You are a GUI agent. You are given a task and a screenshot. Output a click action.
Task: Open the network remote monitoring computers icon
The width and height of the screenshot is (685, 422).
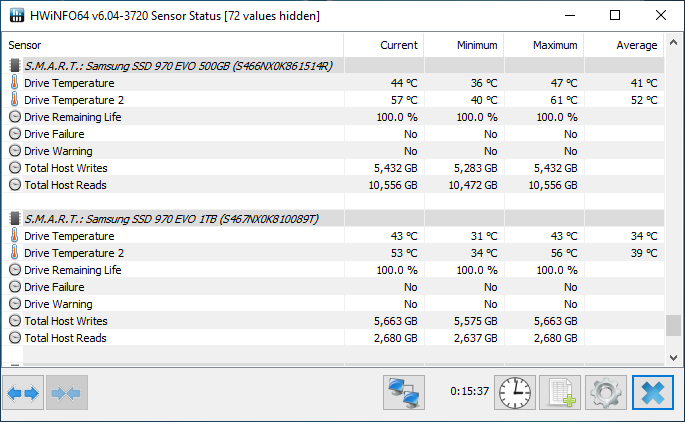[404, 393]
